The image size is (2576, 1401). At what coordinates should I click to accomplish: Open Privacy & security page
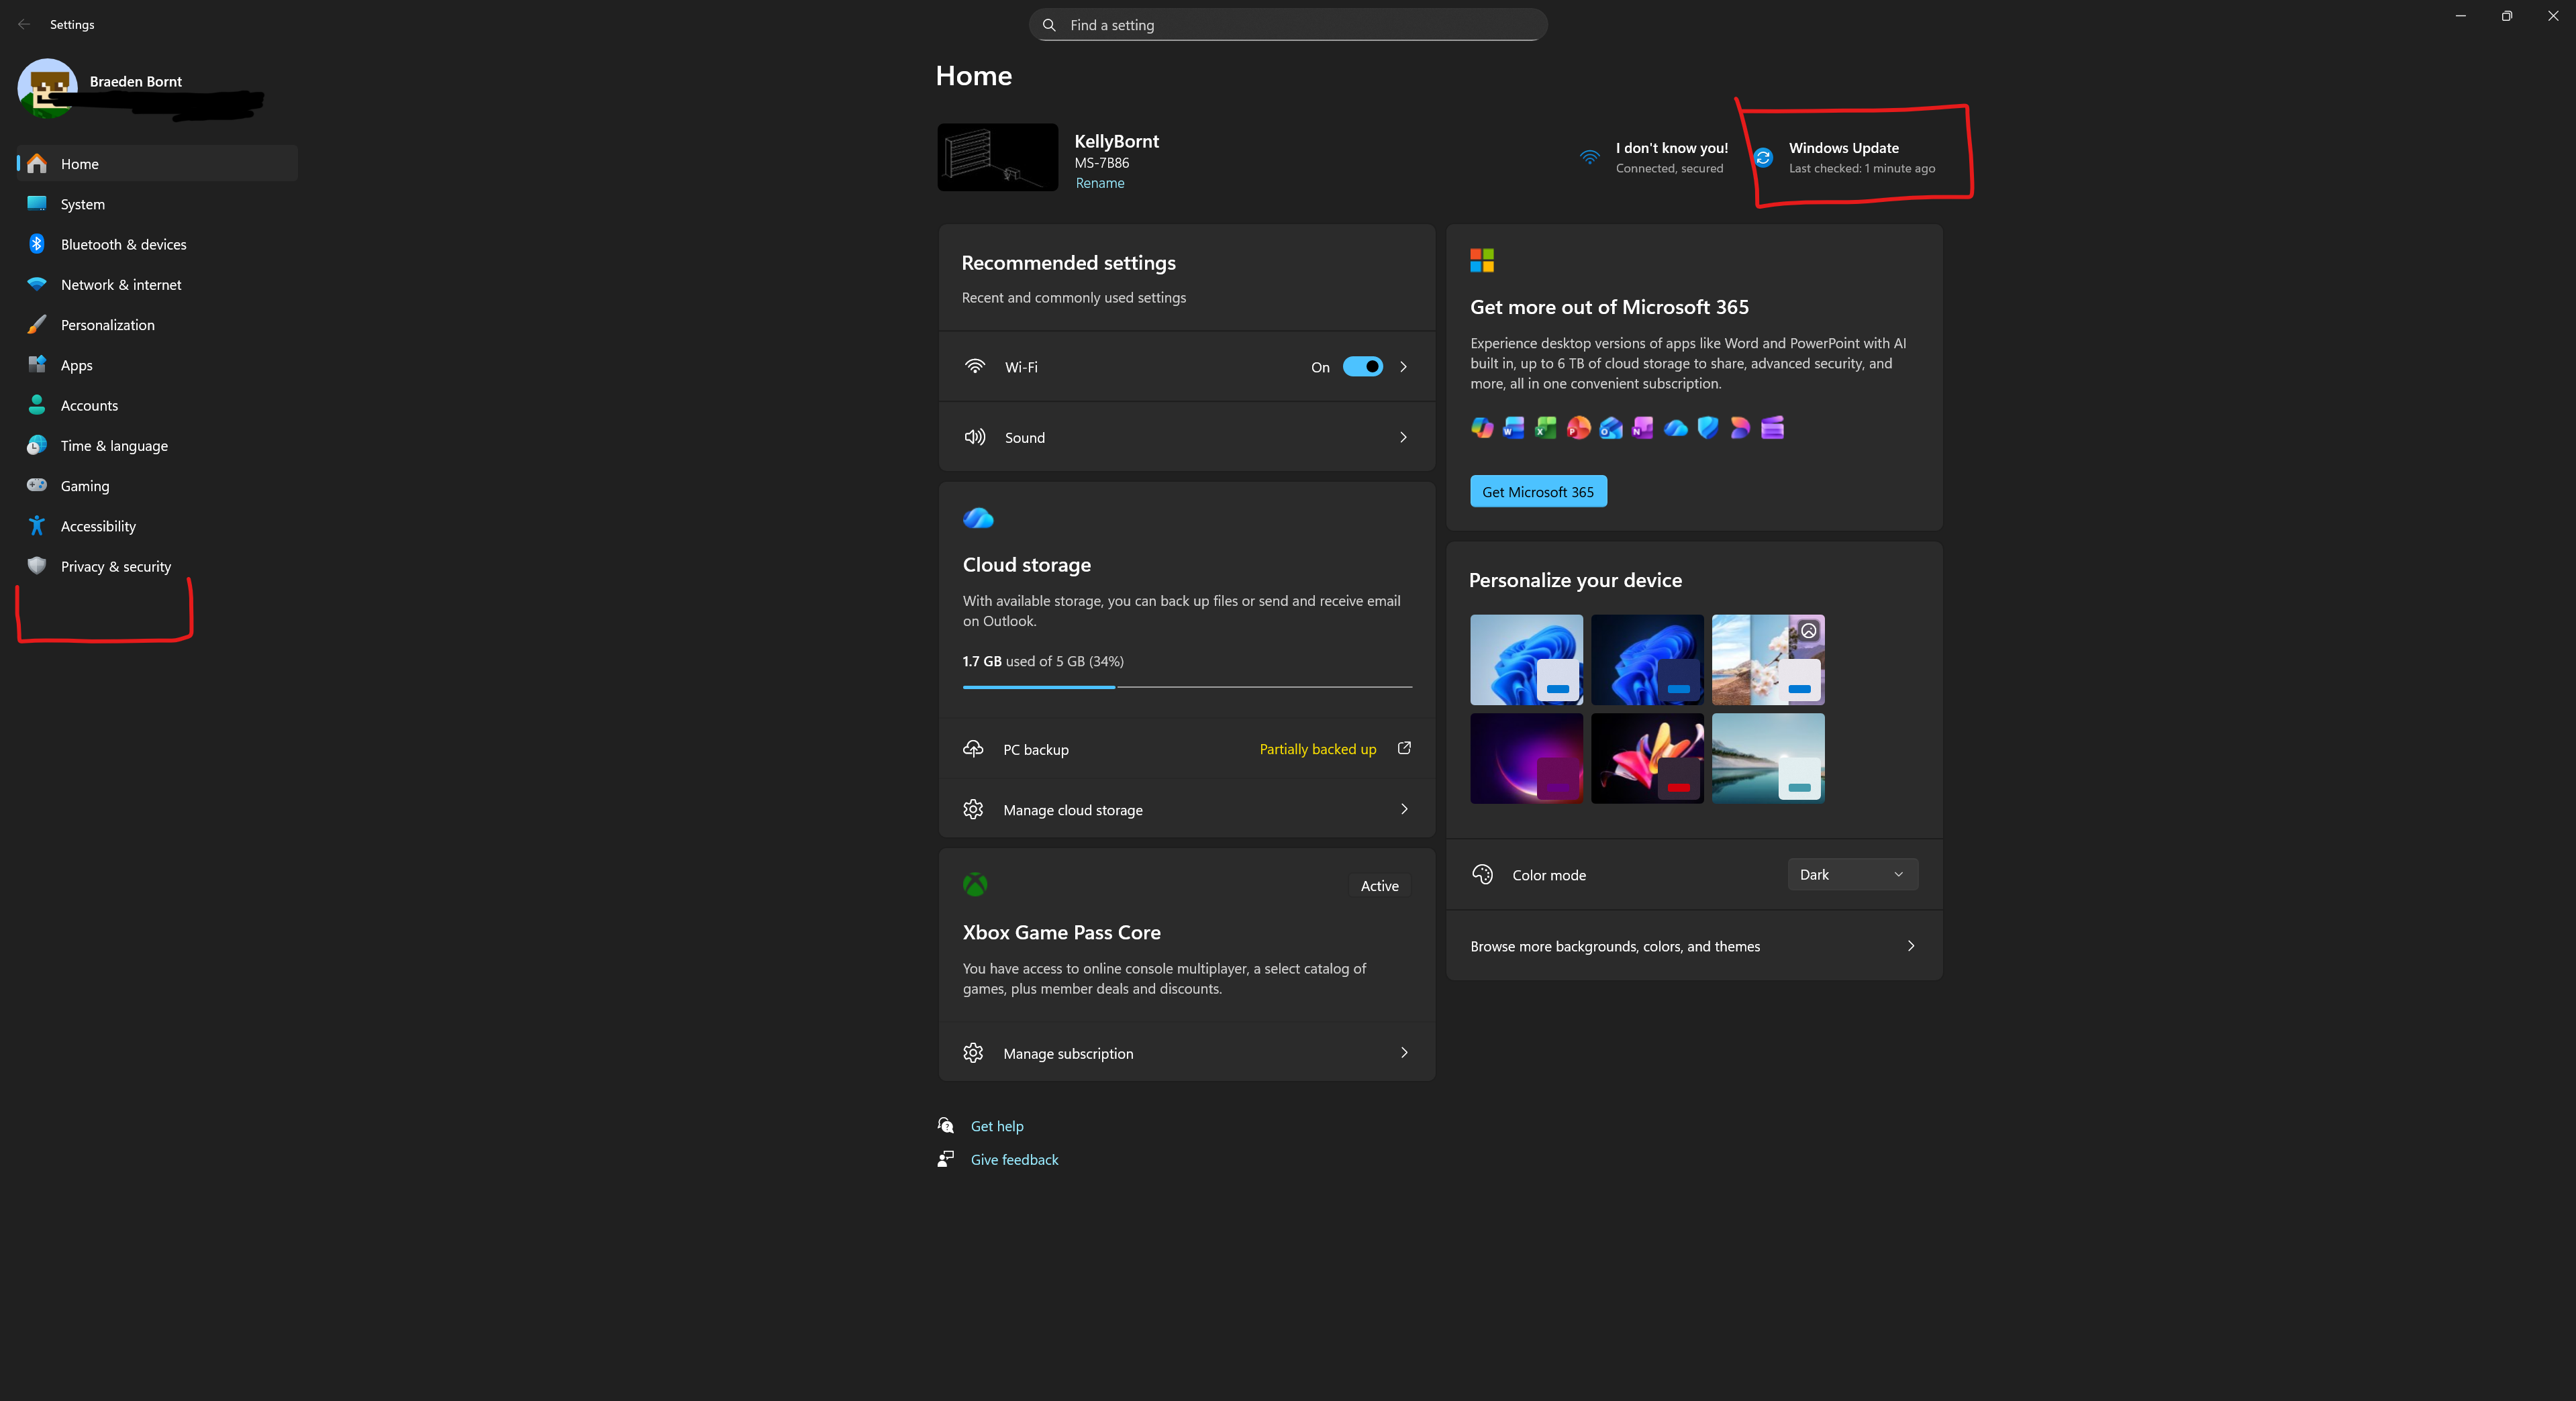point(157,566)
